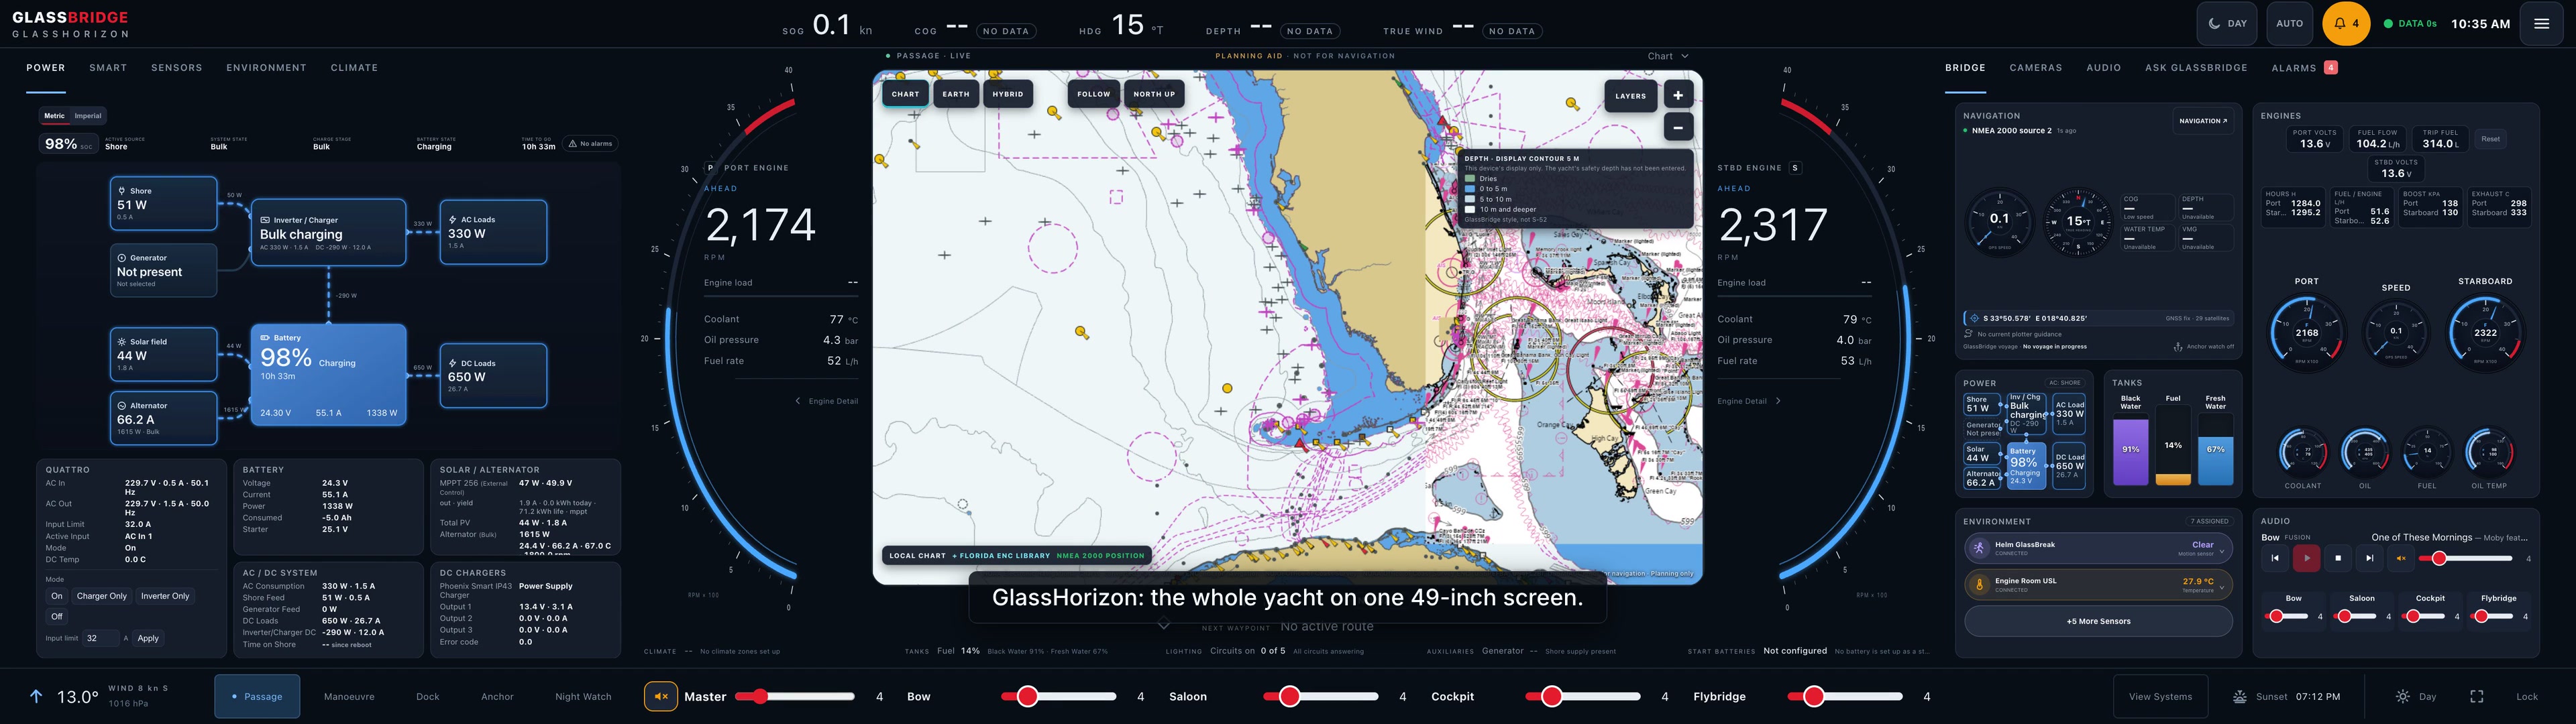Set Quattro mode to On
This screenshot has height=724, width=2576.
point(57,596)
